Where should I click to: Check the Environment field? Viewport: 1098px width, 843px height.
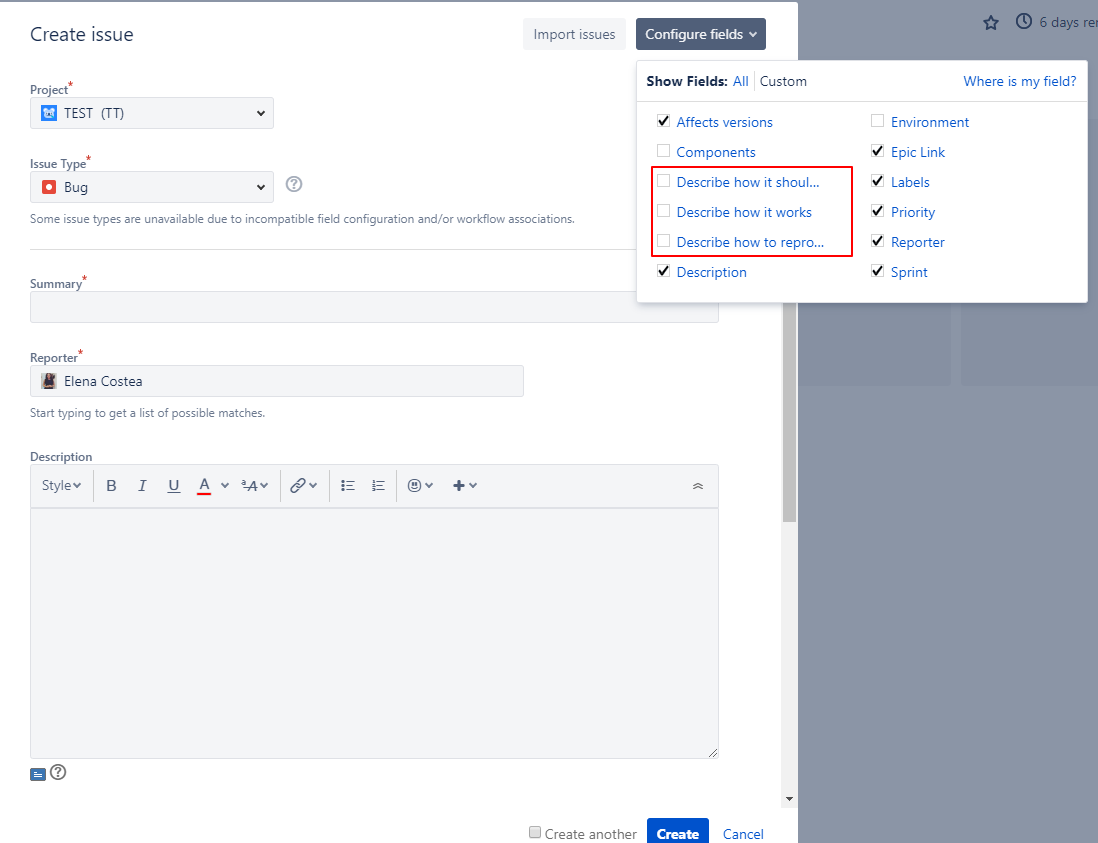(x=877, y=120)
